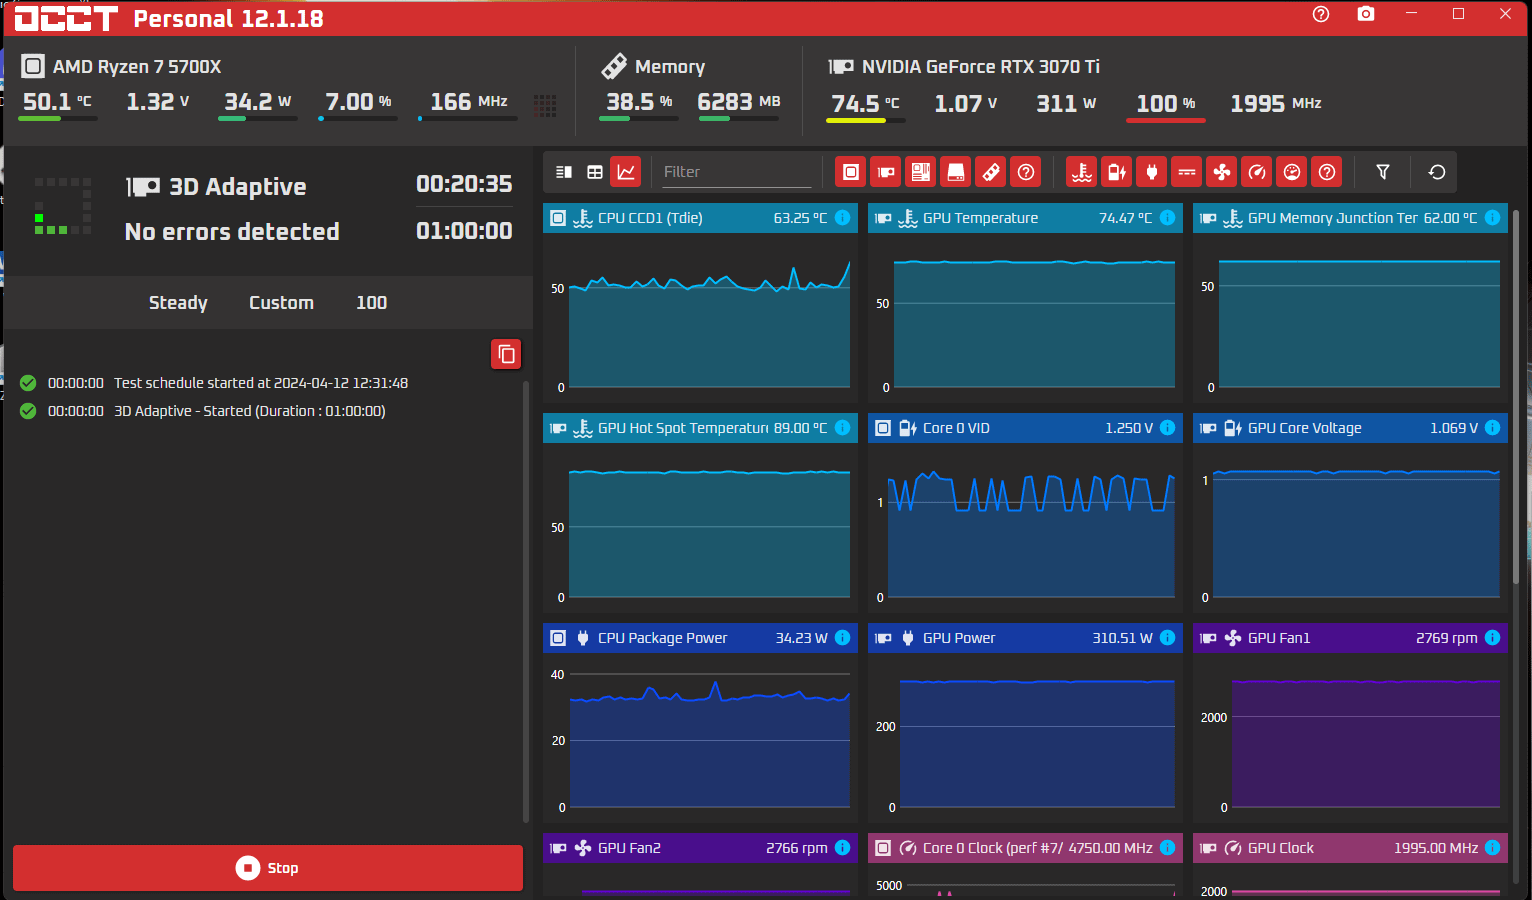Take a screenshot with the camera icon

pos(1366,14)
